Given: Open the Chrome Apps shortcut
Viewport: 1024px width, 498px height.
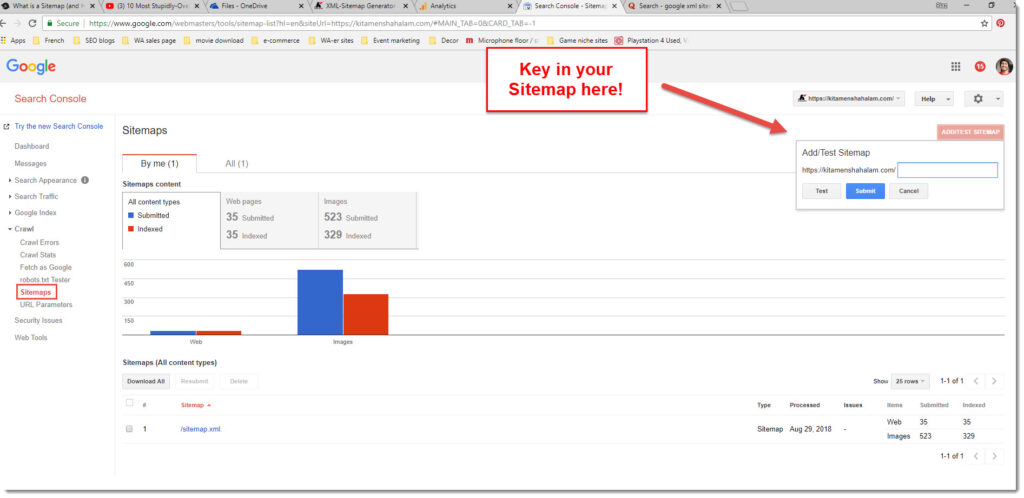Looking at the screenshot, I should (x=14, y=40).
